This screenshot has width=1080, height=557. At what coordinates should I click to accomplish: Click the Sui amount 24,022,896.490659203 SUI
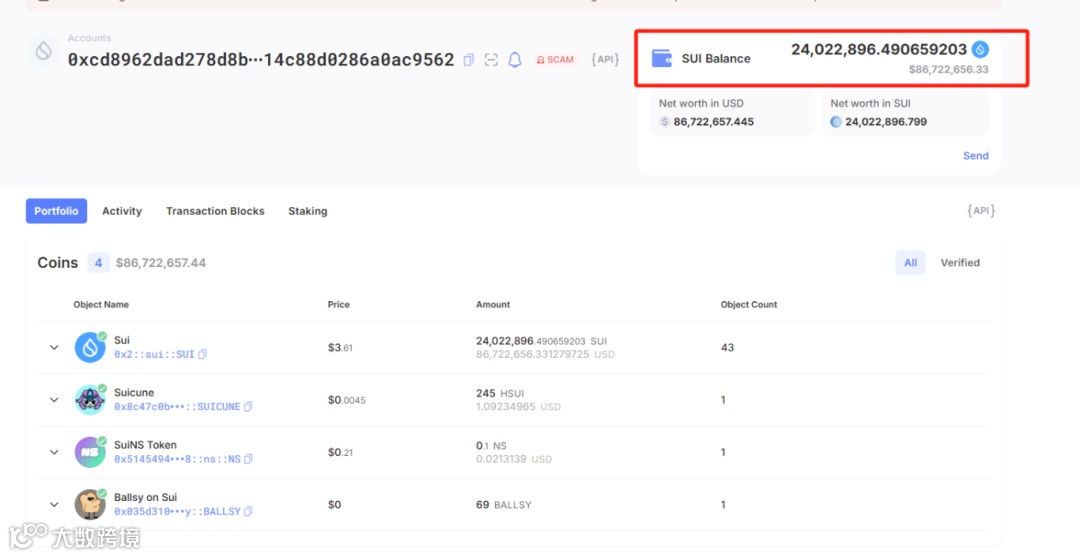coord(541,341)
